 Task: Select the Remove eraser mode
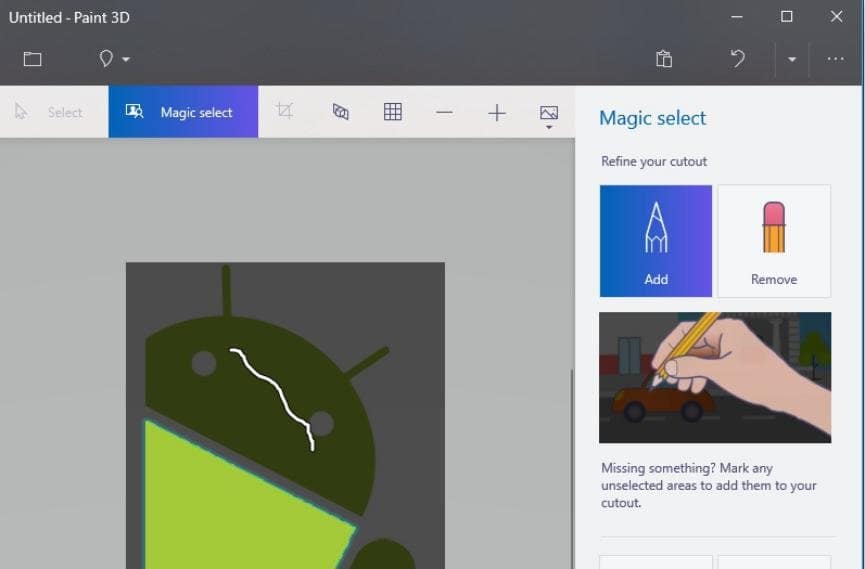point(774,241)
